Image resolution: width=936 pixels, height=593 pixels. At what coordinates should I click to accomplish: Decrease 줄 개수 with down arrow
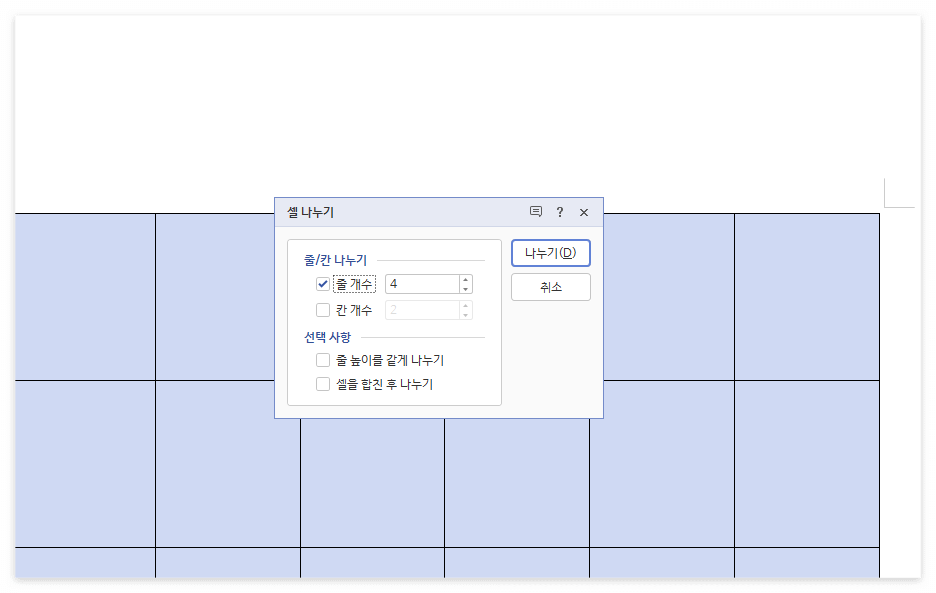(466, 289)
